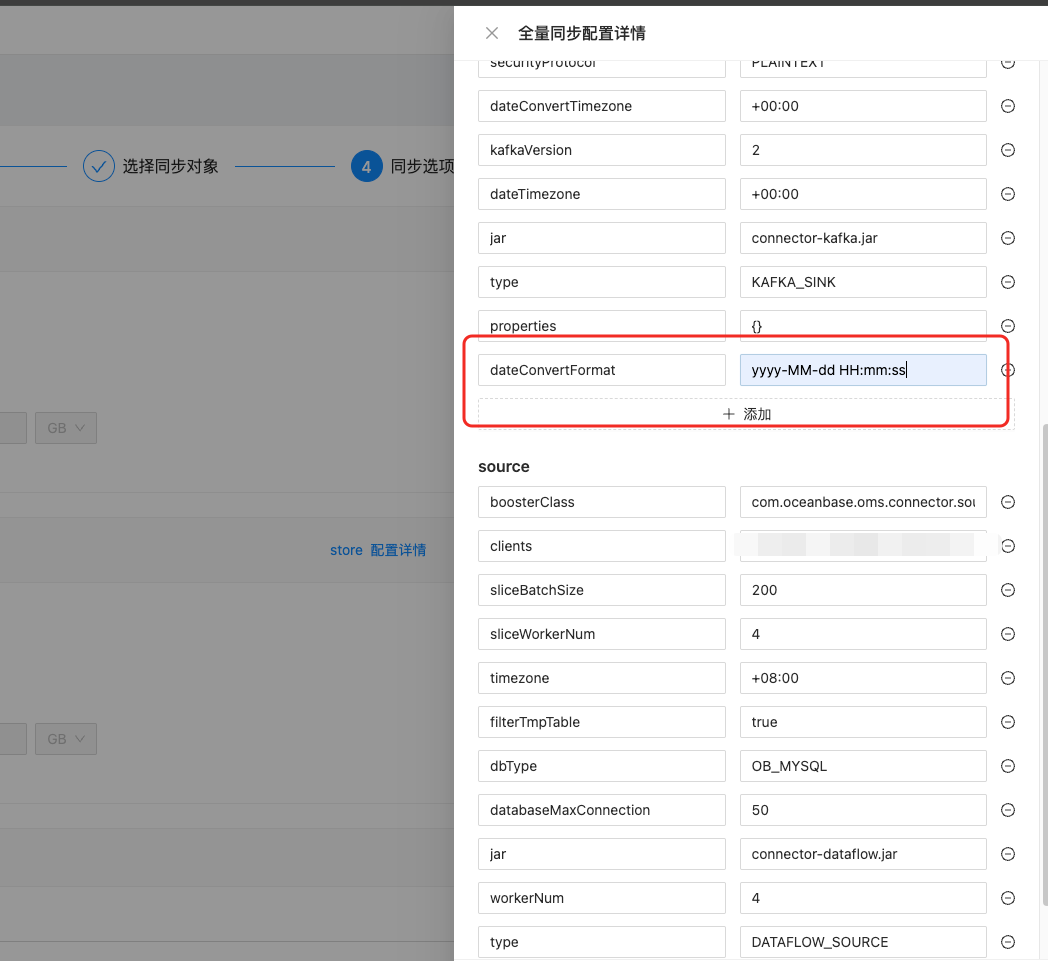The image size is (1048, 961).
Task: Edit the dateConvertTimezone key field
Action: pyautogui.click(x=602, y=106)
